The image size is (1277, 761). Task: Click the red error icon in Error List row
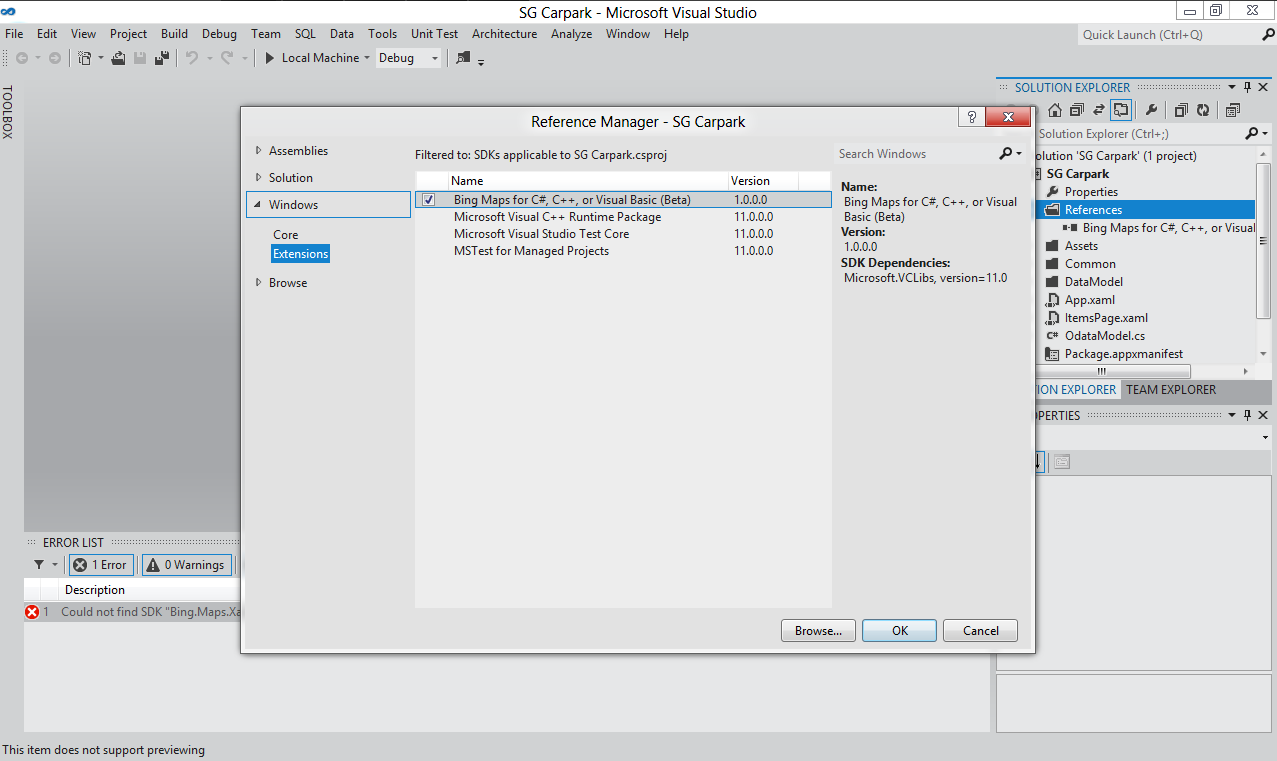[x=32, y=612]
